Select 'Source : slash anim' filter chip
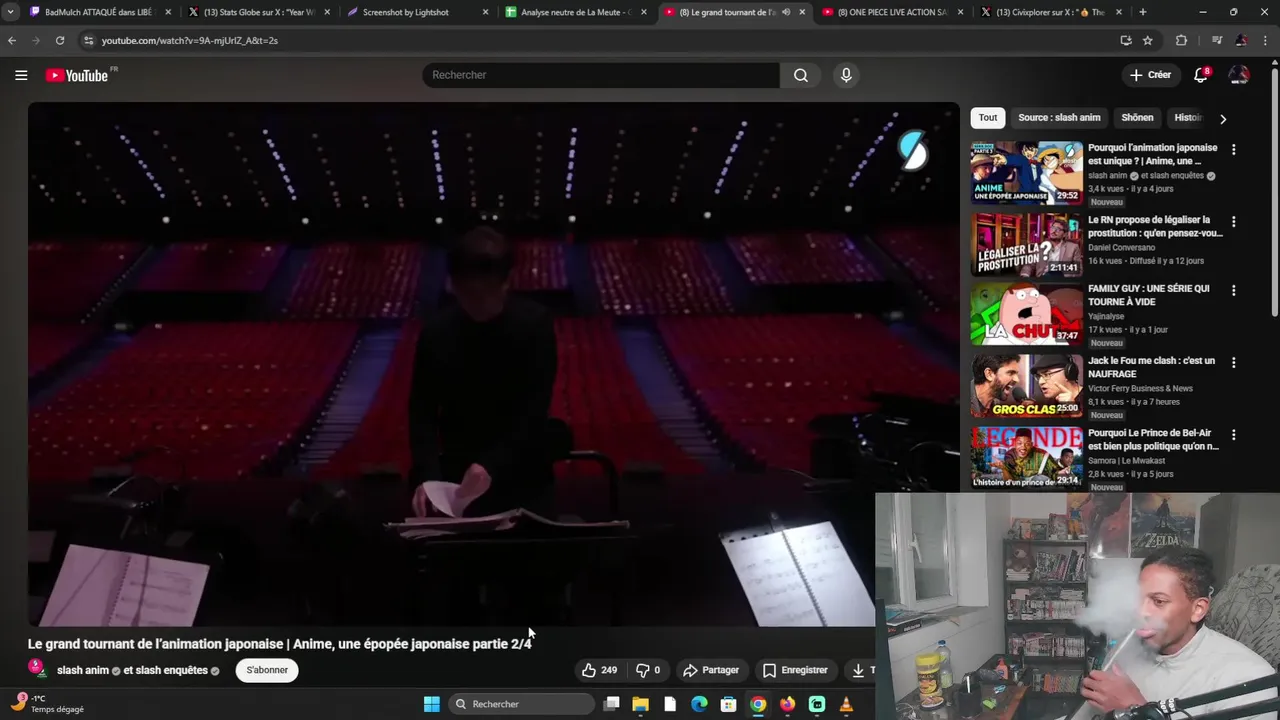Viewport: 1280px width, 720px height. click(1059, 118)
